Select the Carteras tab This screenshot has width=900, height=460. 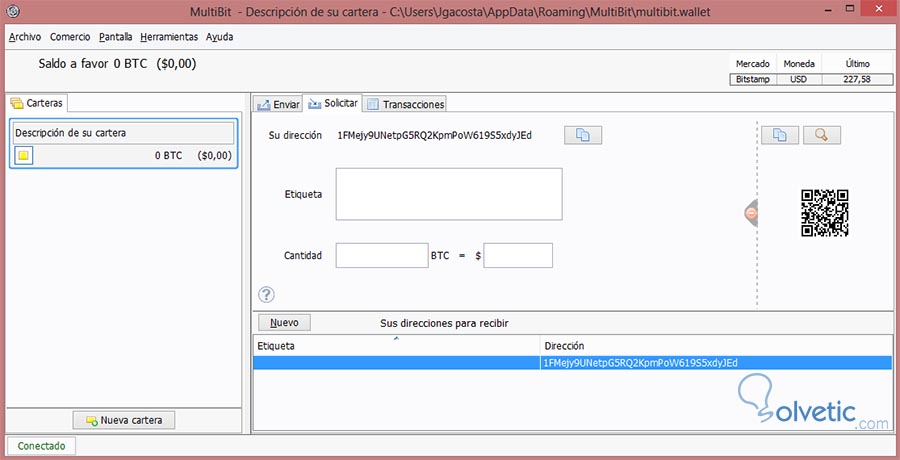pyautogui.click(x=37, y=103)
